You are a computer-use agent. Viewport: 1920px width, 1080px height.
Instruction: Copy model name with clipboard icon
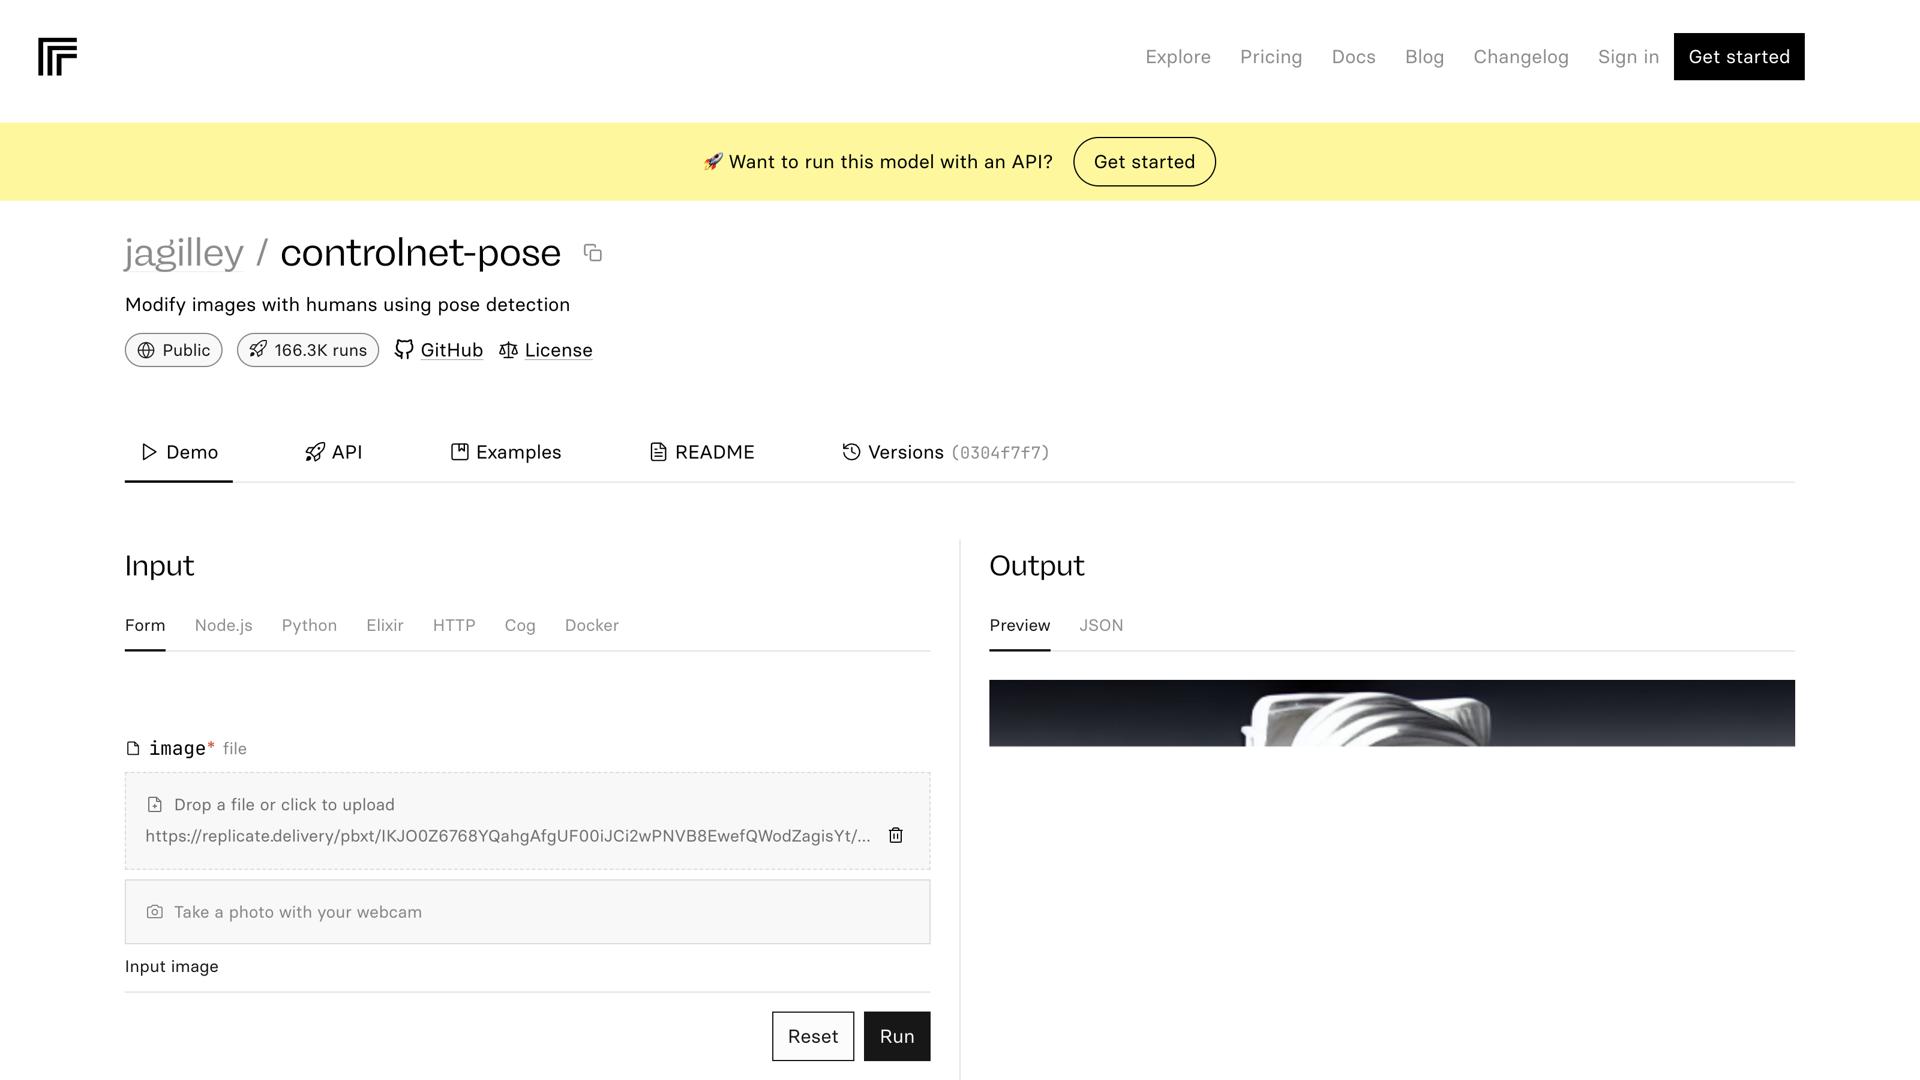click(593, 253)
